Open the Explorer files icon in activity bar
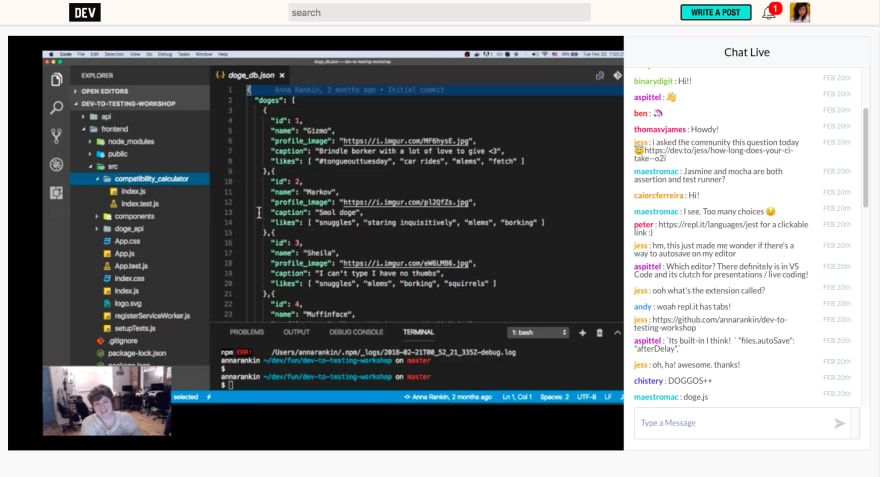 coord(56,80)
